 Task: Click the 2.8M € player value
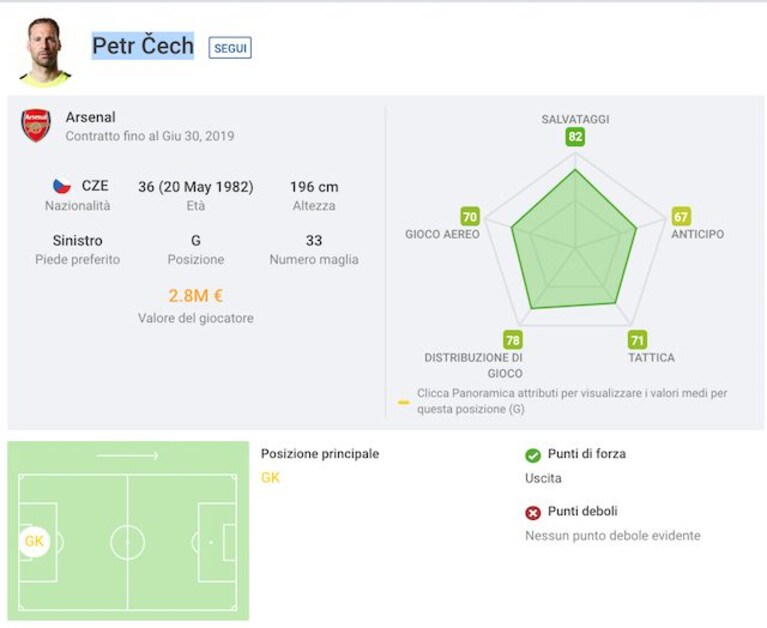pyautogui.click(x=196, y=296)
